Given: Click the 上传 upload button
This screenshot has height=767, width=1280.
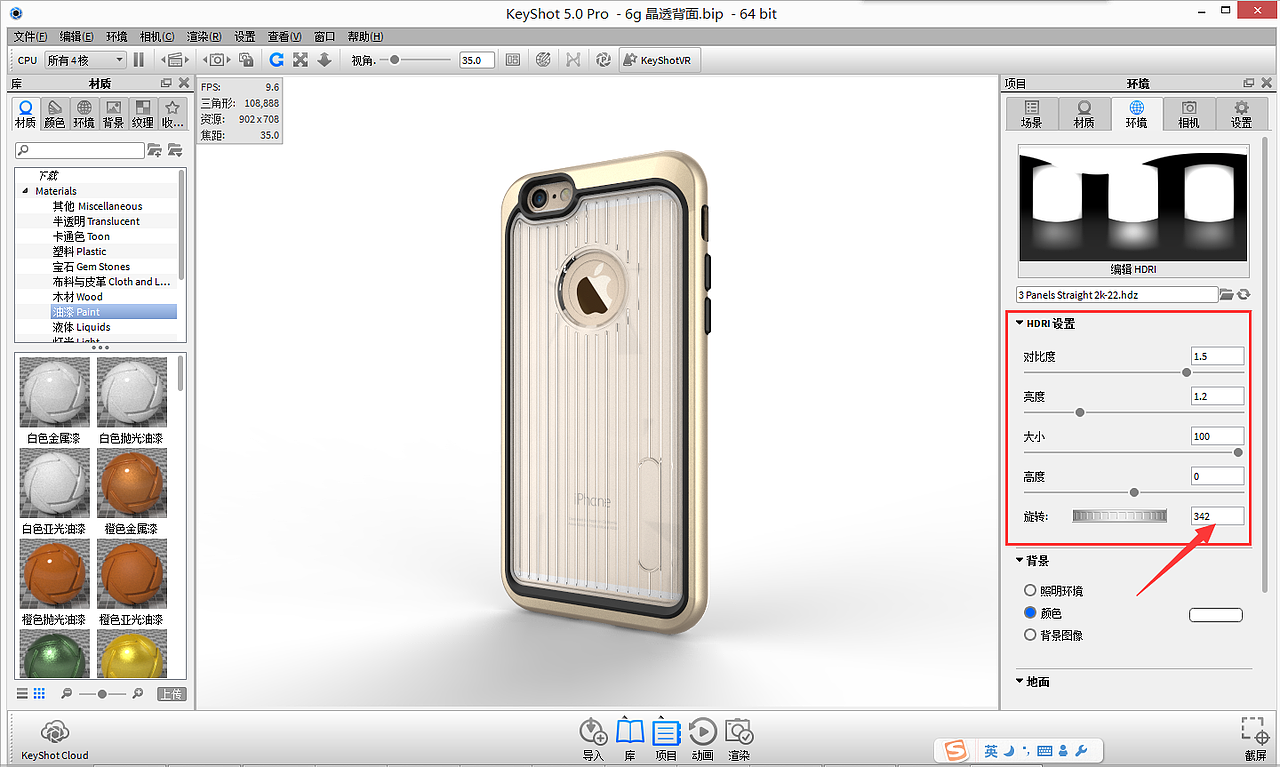Looking at the screenshot, I should pyautogui.click(x=171, y=694).
